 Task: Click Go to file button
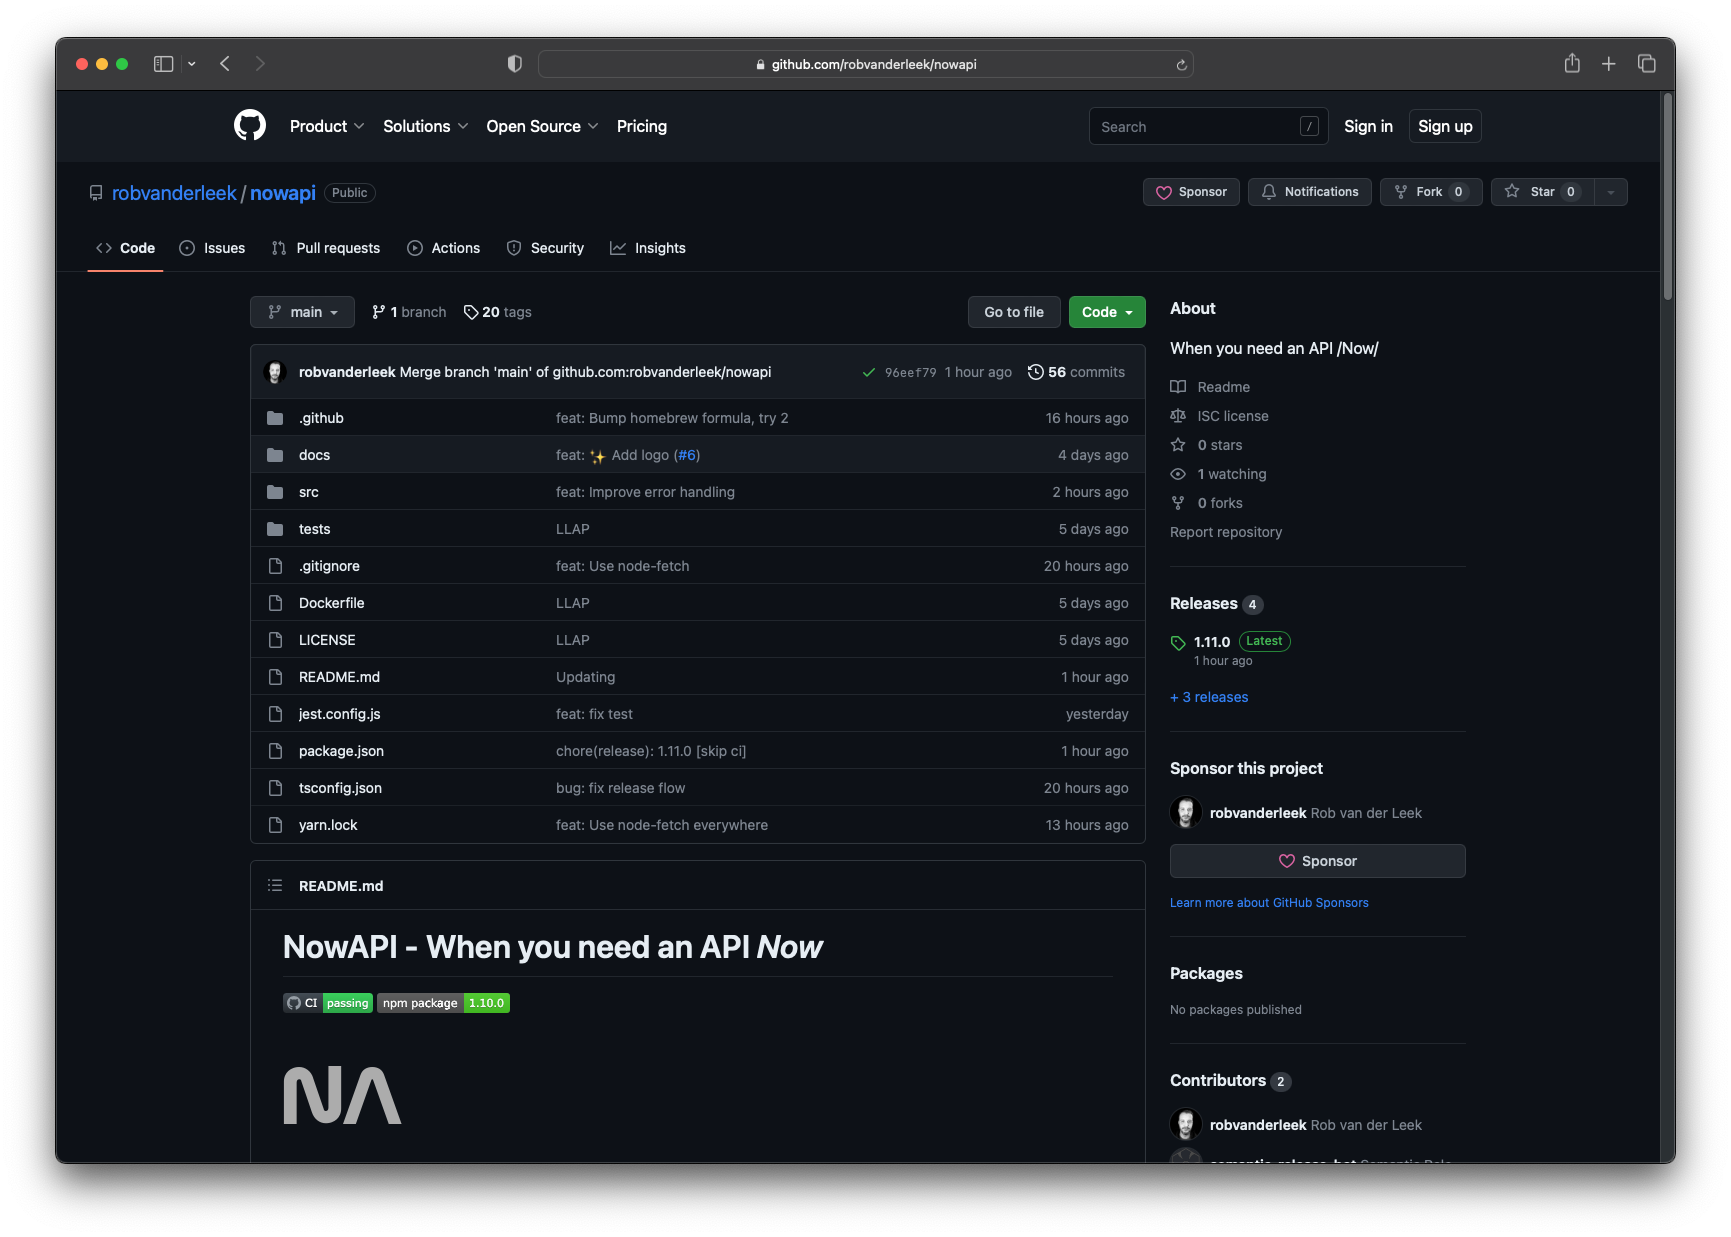pyautogui.click(x=1014, y=312)
